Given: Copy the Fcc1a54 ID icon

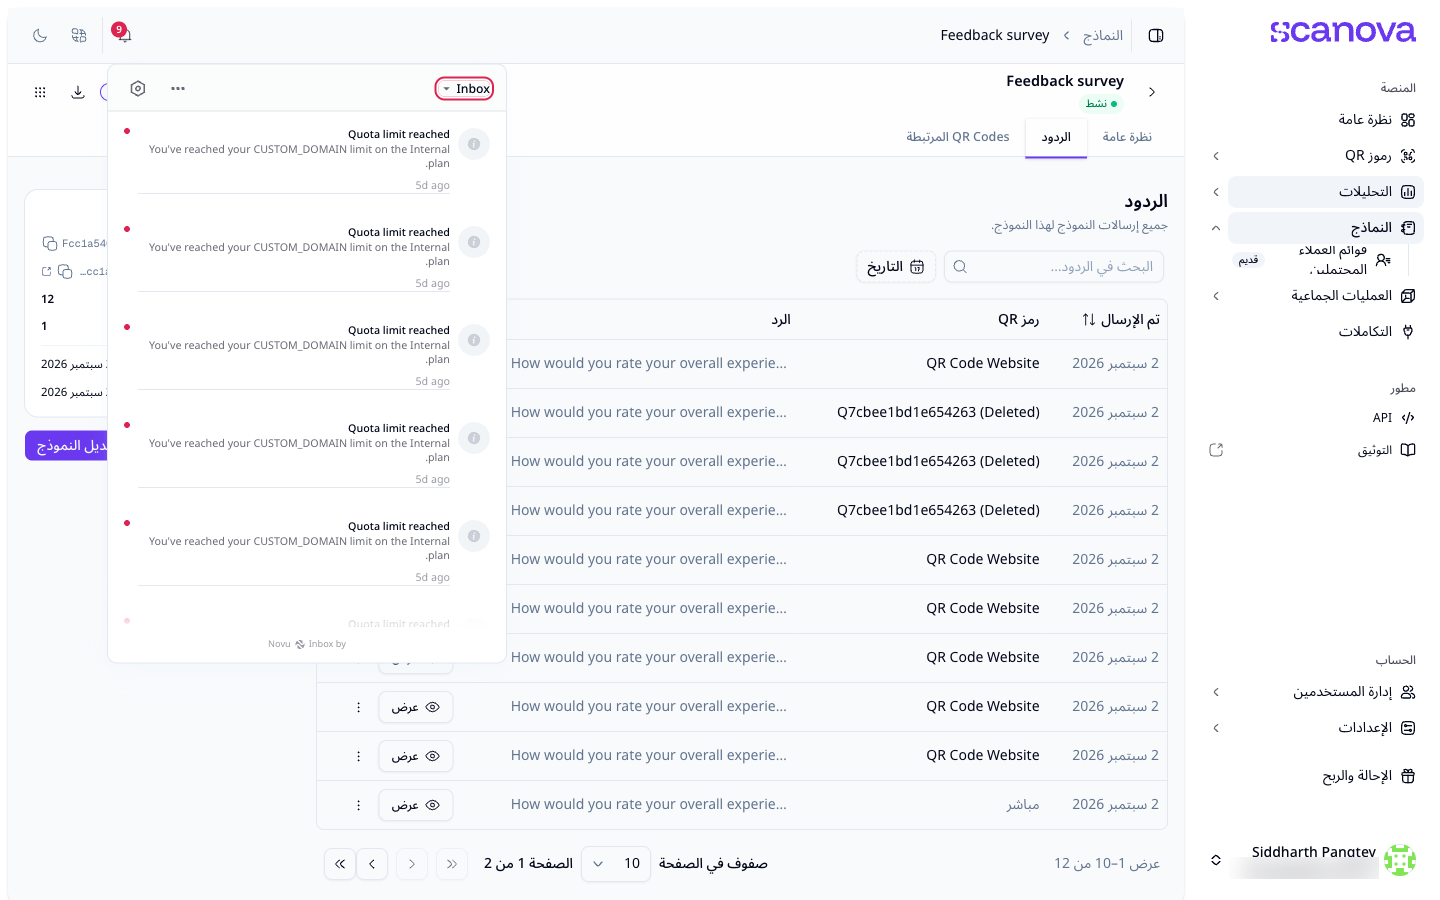Looking at the screenshot, I should [49, 243].
